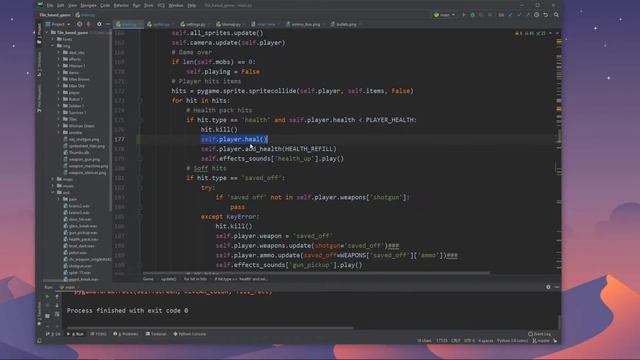
Task: Click the Undo arrow icon in top toolbar
Action: coord(546,15)
